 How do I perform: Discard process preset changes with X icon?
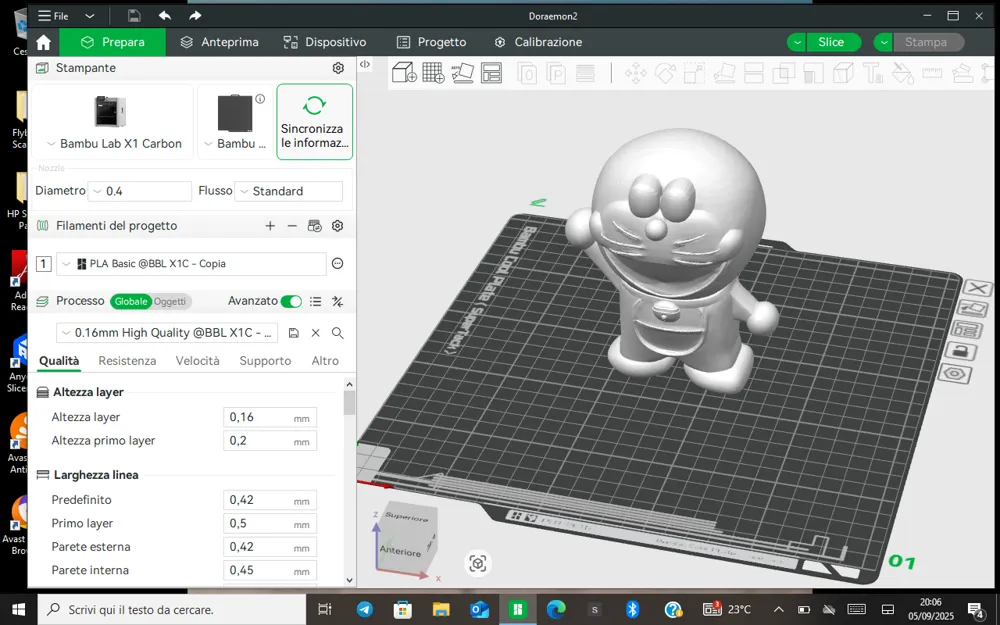[x=316, y=333]
